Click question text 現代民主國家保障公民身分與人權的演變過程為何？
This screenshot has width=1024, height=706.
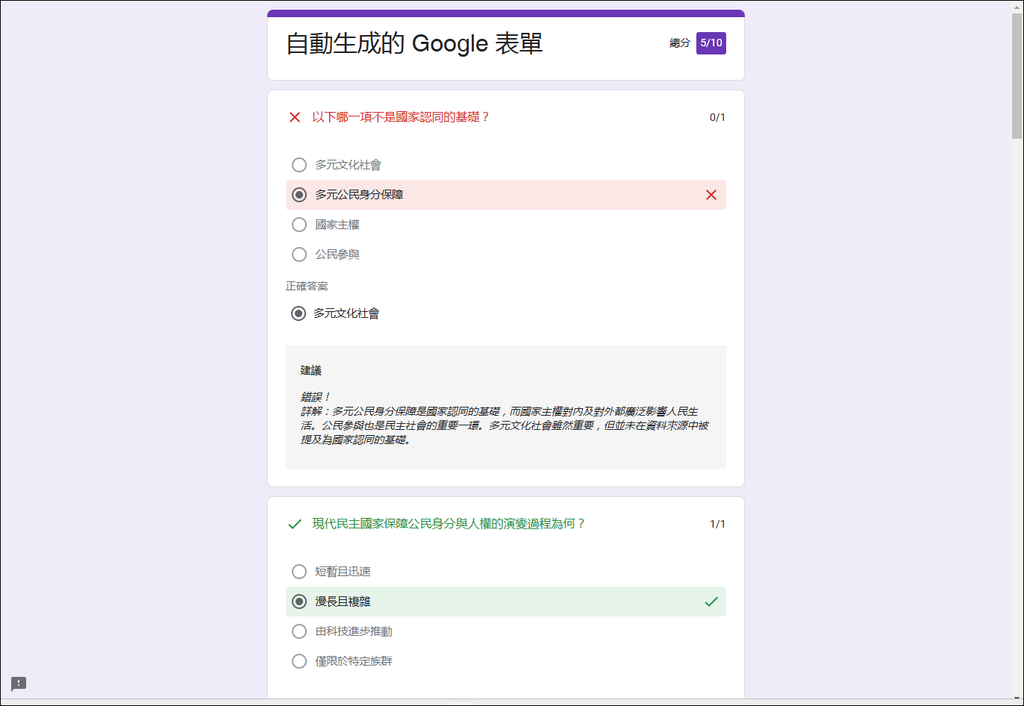point(449,524)
